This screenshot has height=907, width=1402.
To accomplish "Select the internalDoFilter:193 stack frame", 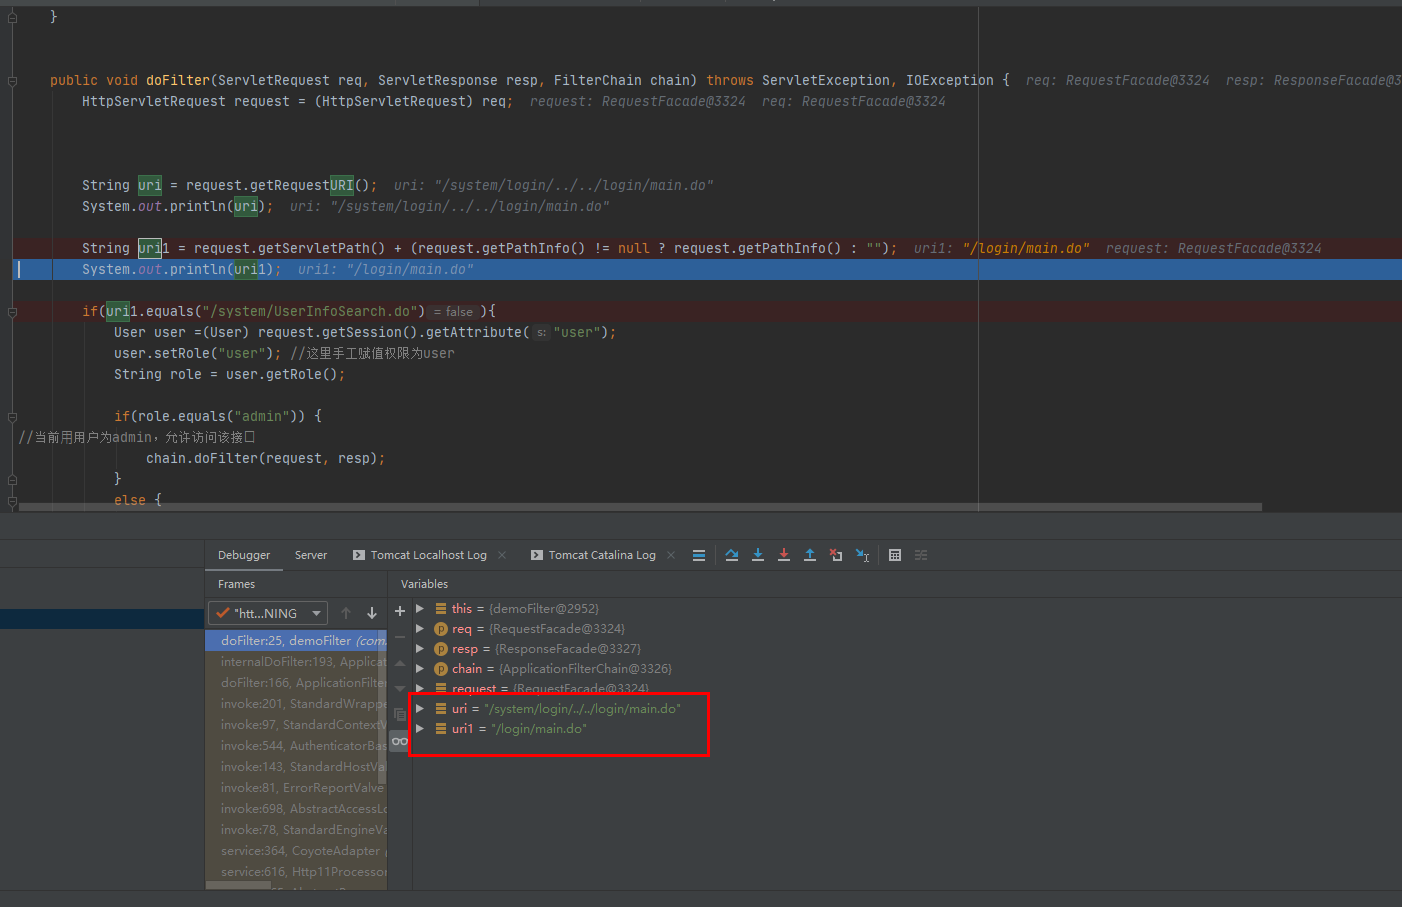I will pyautogui.click(x=302, y=662).
